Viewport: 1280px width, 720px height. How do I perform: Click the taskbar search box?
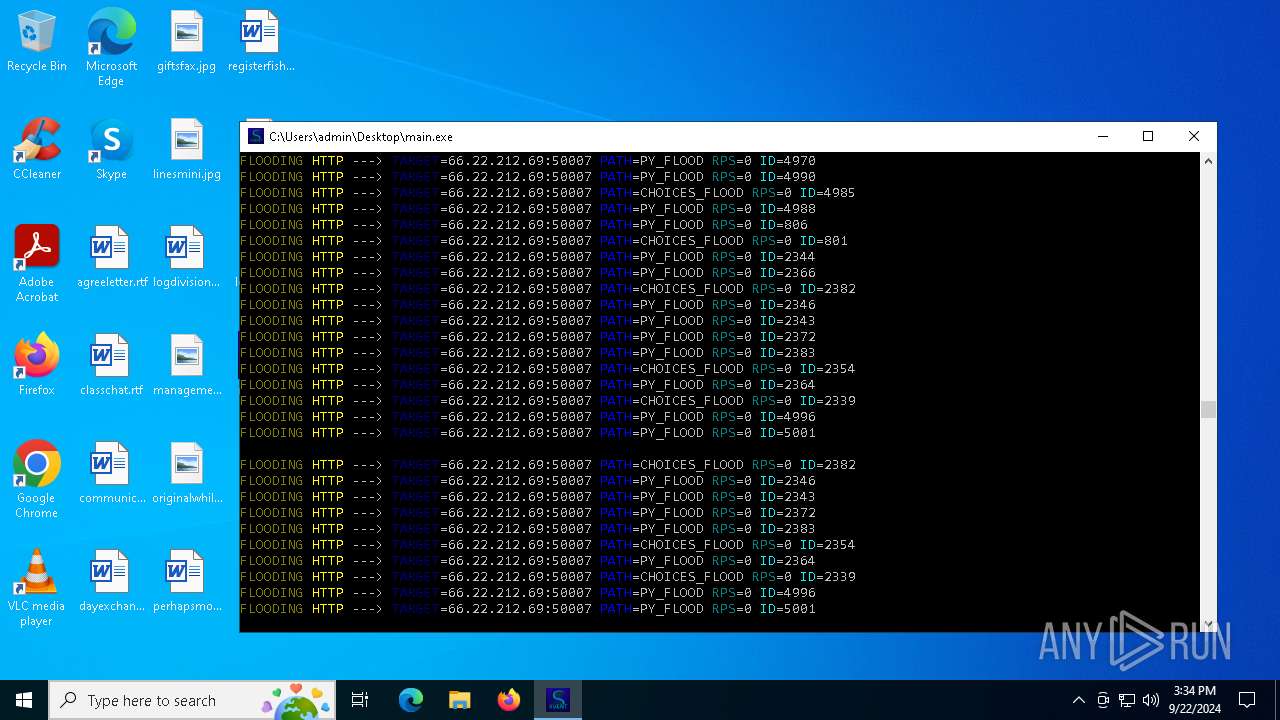pyautogui.click(x=194, y=700)
